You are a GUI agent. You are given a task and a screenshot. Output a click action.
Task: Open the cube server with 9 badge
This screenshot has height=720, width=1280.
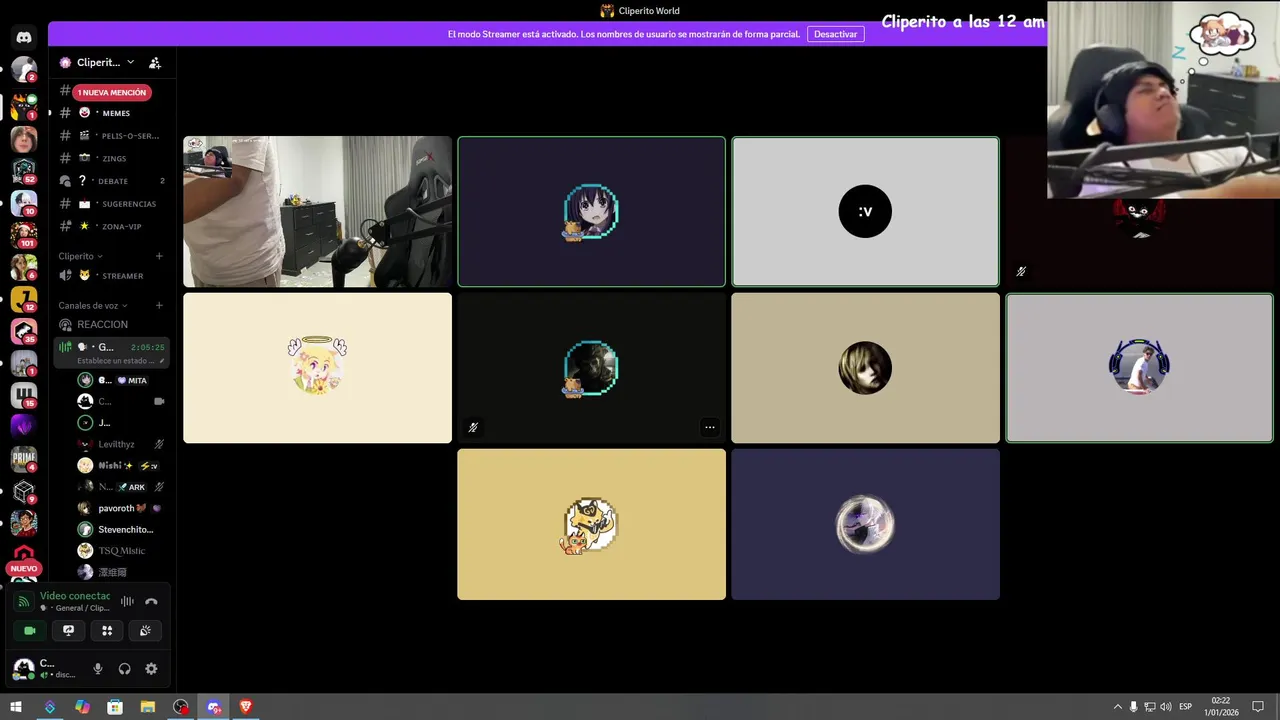(x=24, y=491)
